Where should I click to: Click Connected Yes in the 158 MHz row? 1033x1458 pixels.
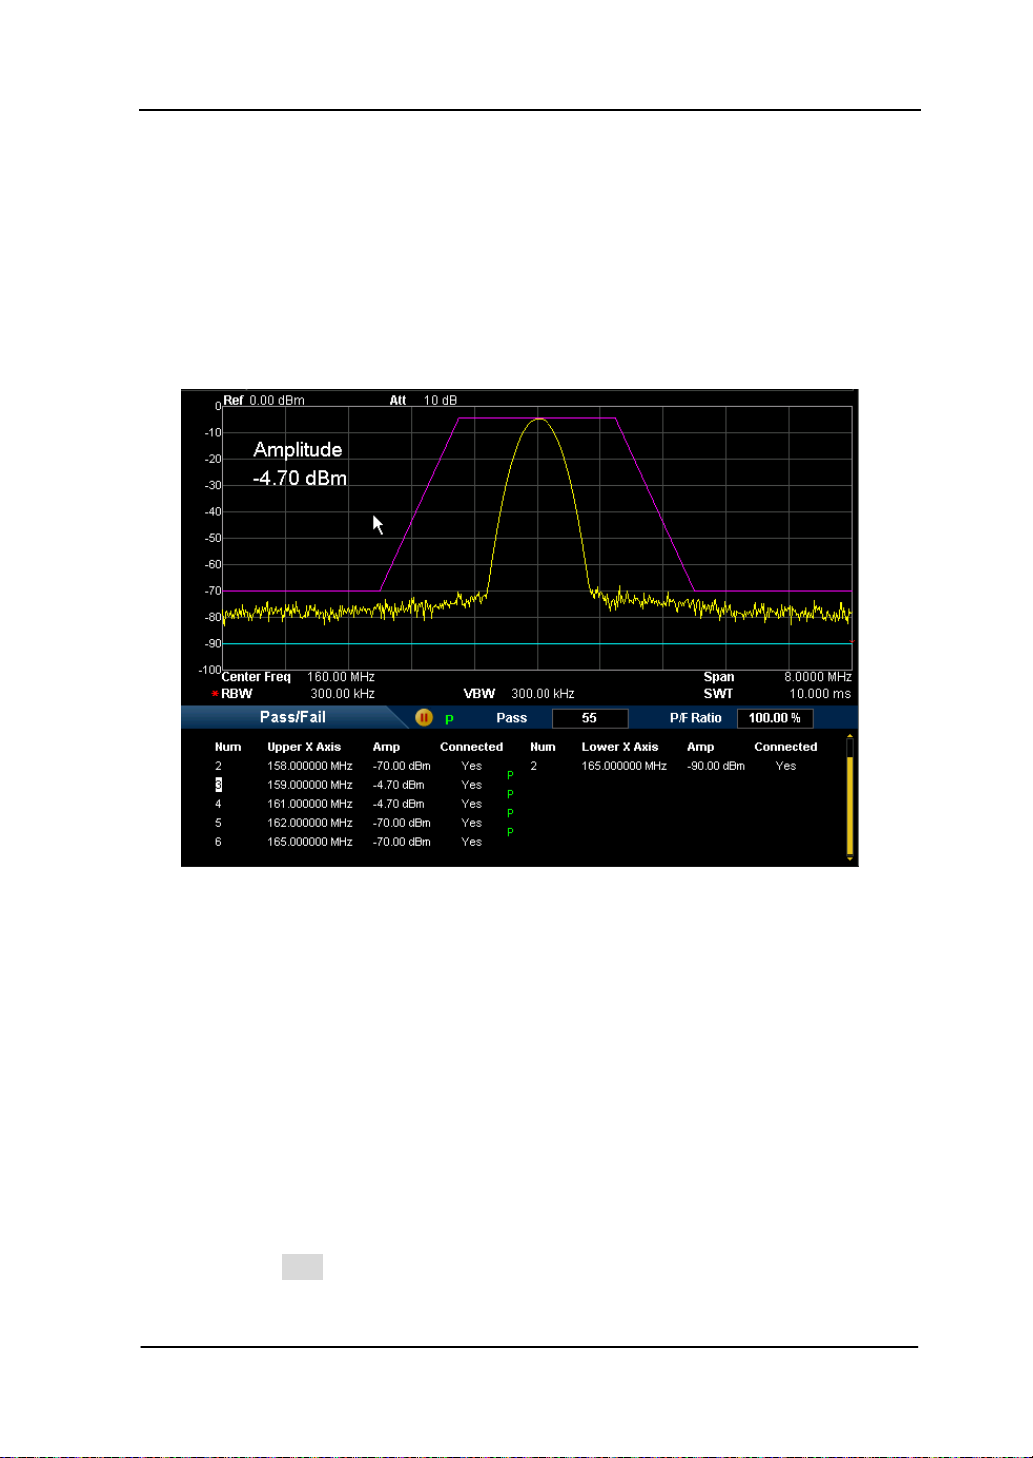coord(472,766)
